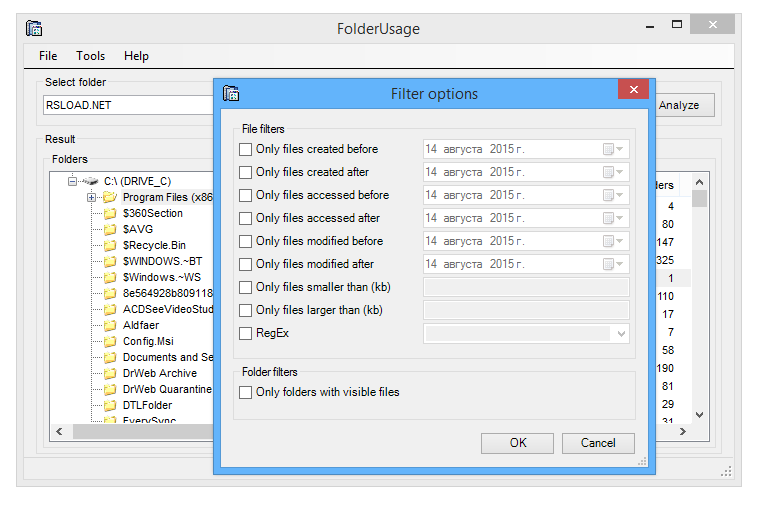The image size is (767, 510).
Task: Click the Aldfaer folder icon
Action: click(110, 325)
